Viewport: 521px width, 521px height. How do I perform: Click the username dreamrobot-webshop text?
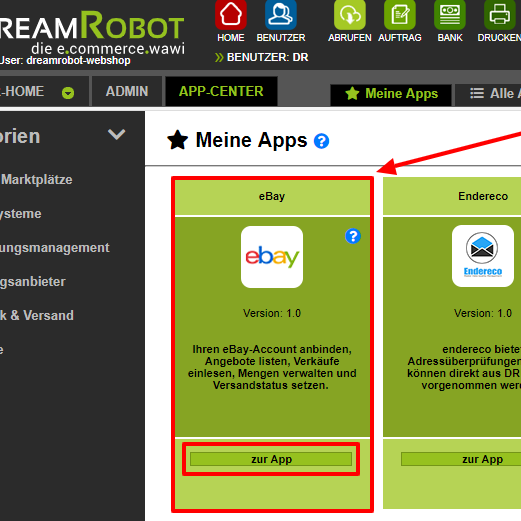(x=78, y=61)
